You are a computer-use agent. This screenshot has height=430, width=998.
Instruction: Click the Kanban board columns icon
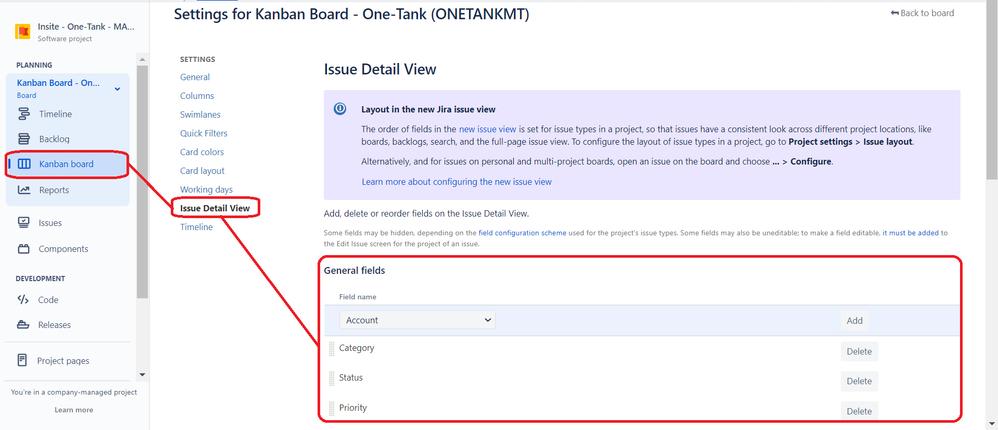coord(24,164)
